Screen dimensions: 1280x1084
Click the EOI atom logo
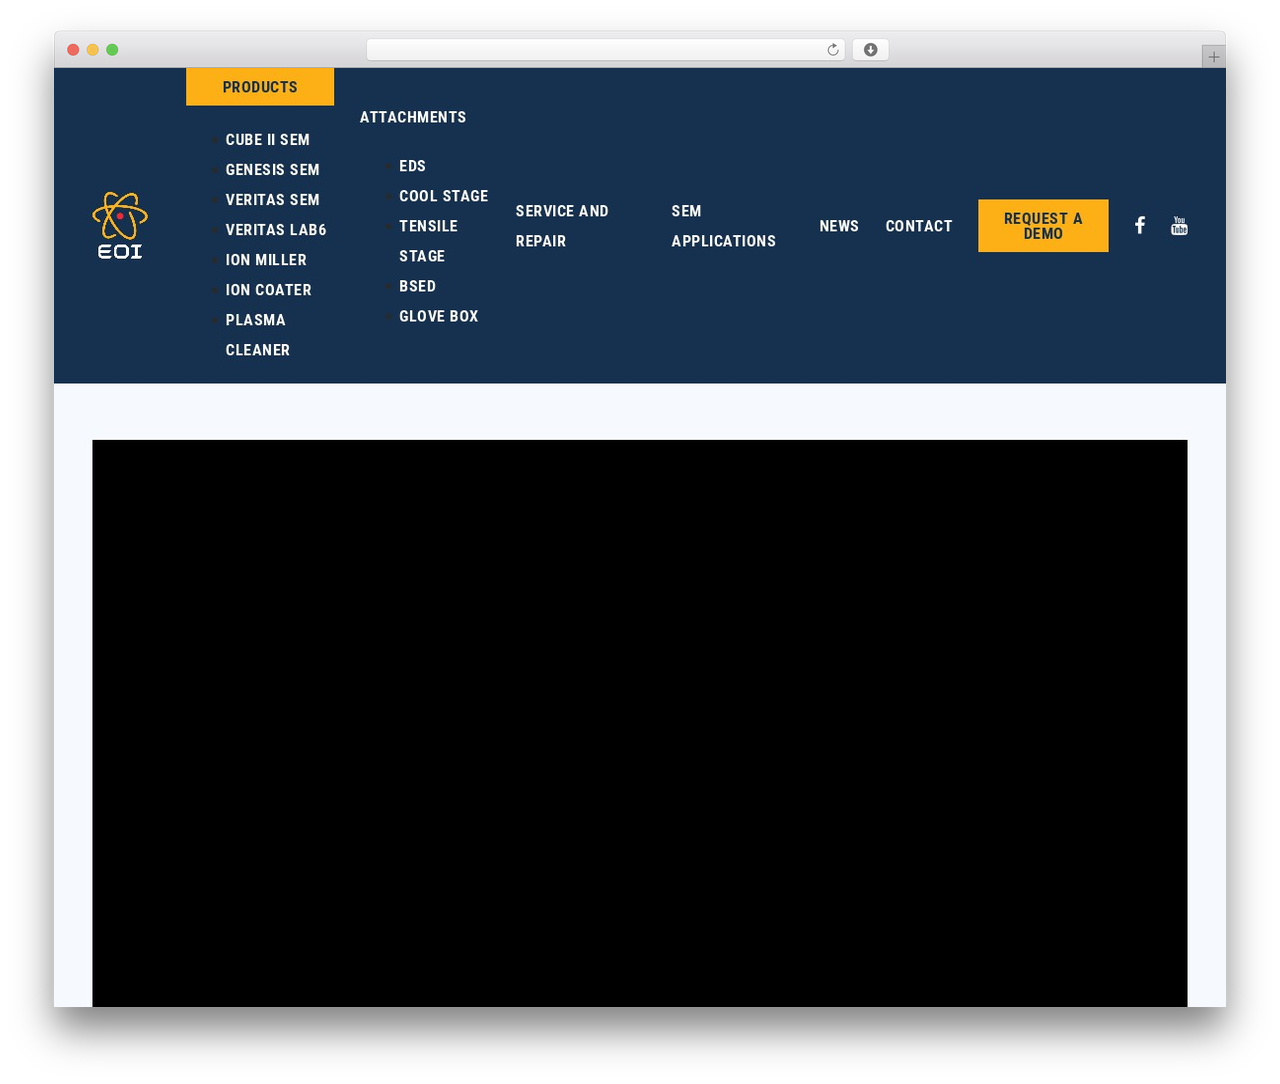tap(120, 225)
